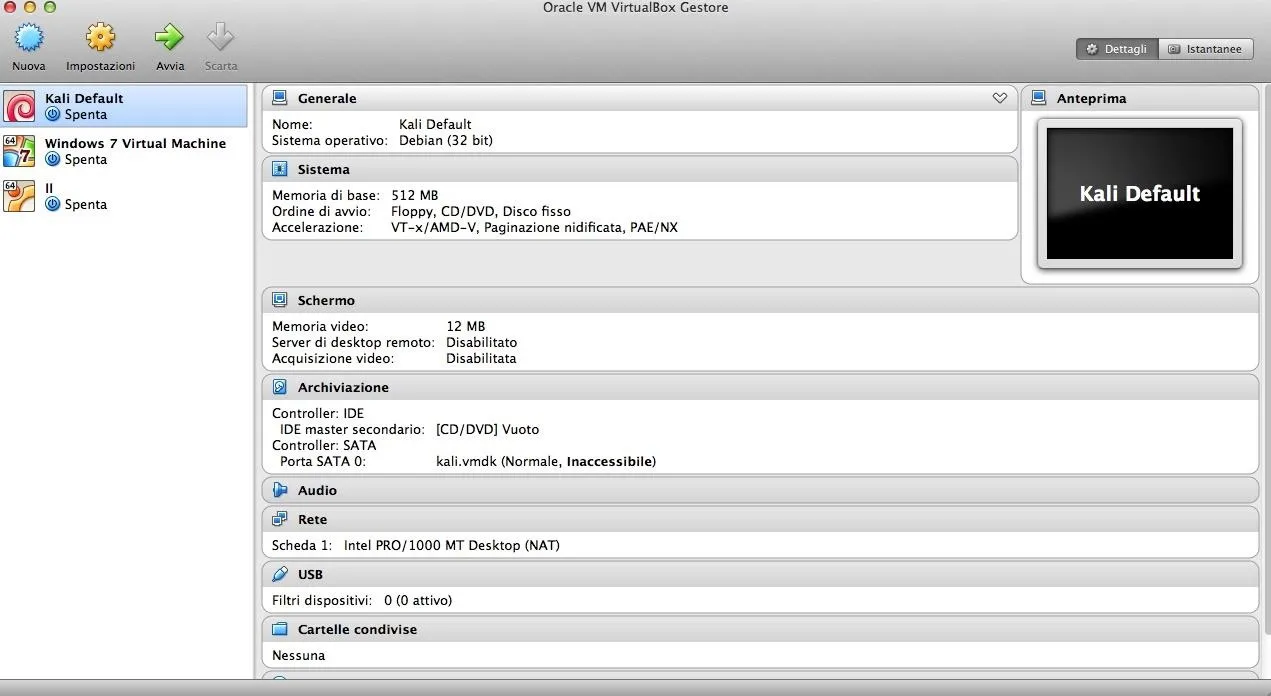Click 'kali.vmdk (Normale, Inaccessibile)' entry
The height and width of the screenshot is (696, 1271).
[546, 461]
